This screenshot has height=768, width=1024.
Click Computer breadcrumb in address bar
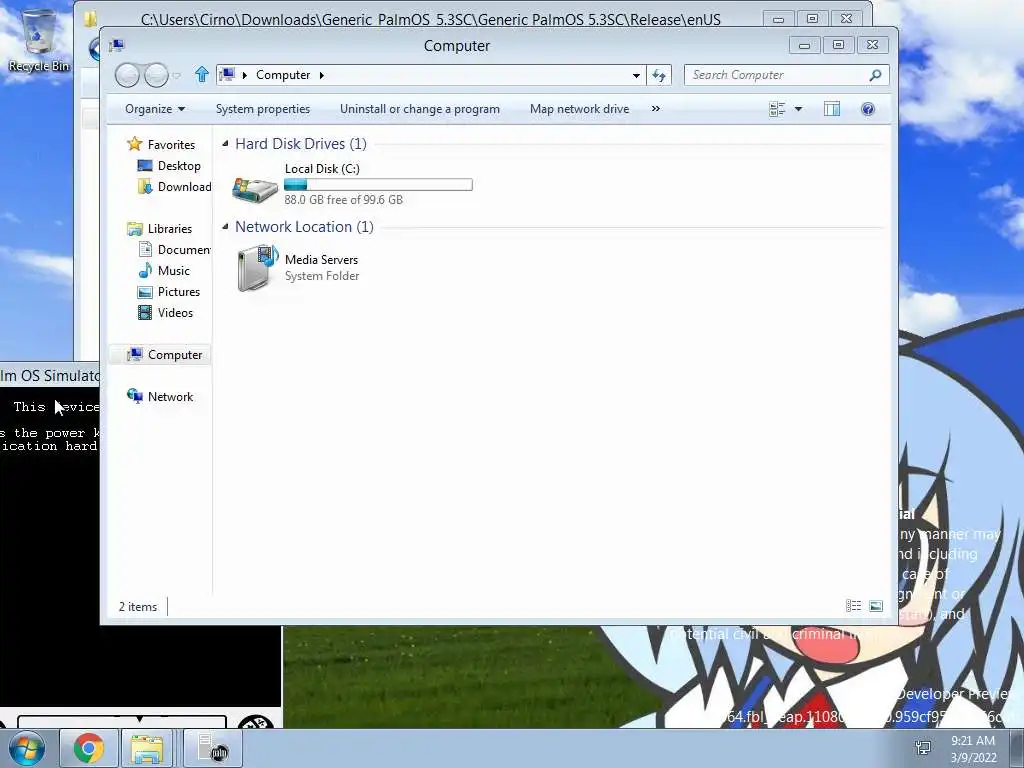283,75
